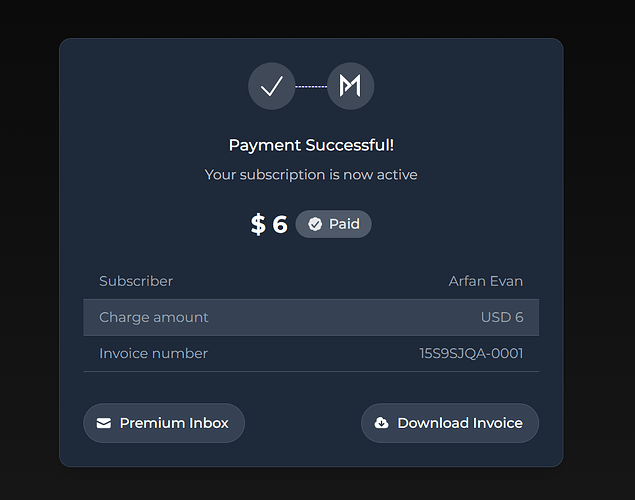Click the dollar sign symbol
635x500 pixels.
coord(258,224)
